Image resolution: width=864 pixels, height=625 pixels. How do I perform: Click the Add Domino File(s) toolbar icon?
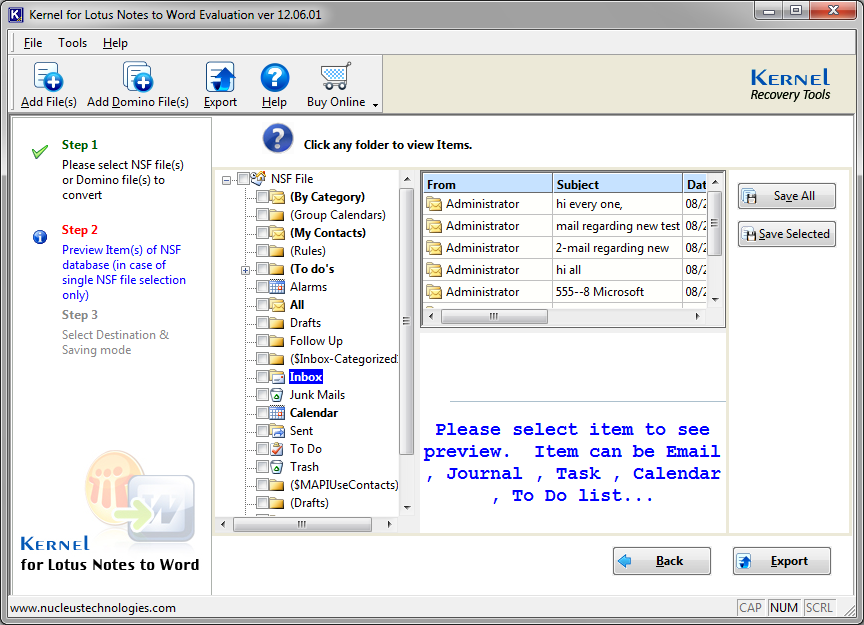137,77
